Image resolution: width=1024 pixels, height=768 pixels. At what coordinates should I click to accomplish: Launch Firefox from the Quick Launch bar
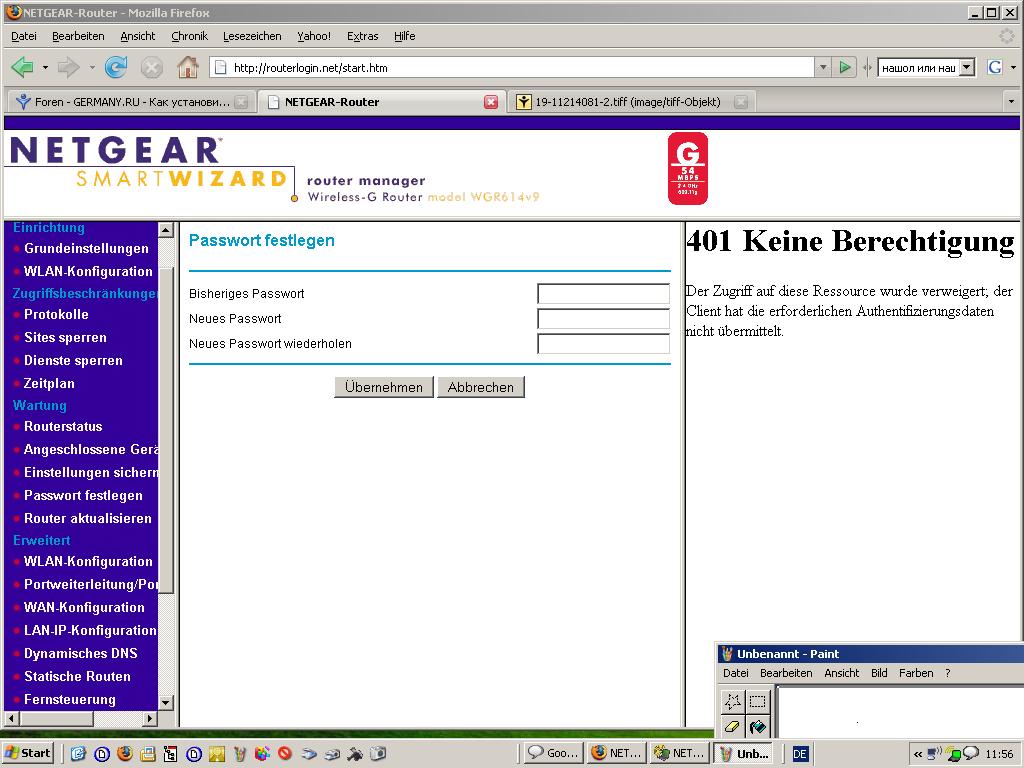point(125,754)
